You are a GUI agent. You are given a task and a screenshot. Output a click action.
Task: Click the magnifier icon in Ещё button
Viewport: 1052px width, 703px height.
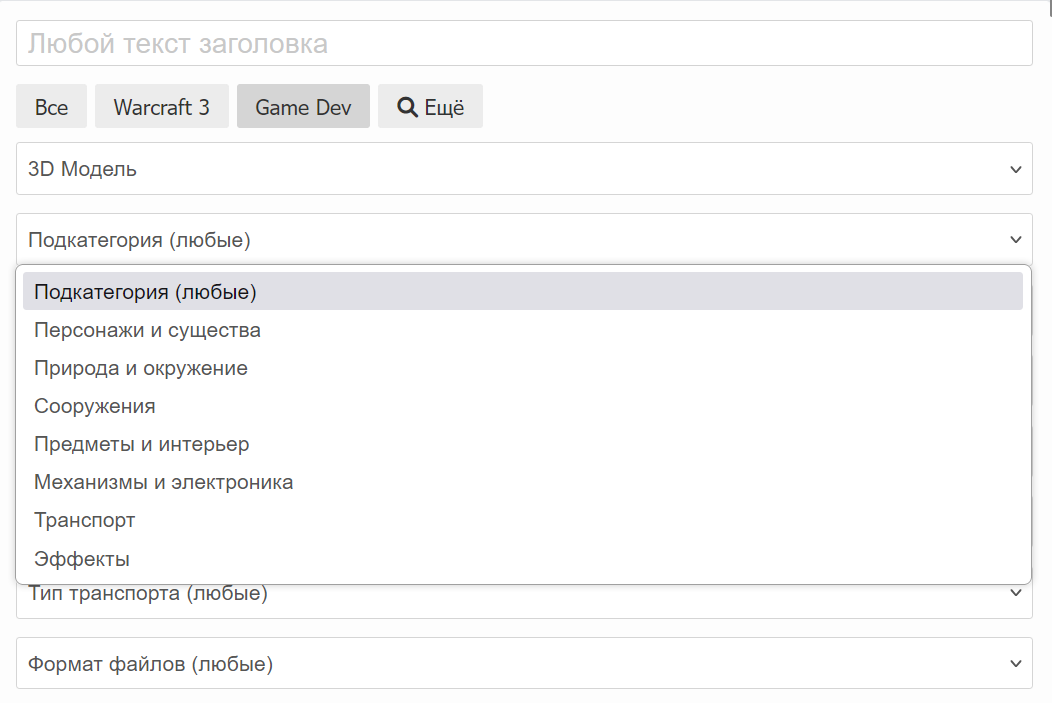(407, 107)
